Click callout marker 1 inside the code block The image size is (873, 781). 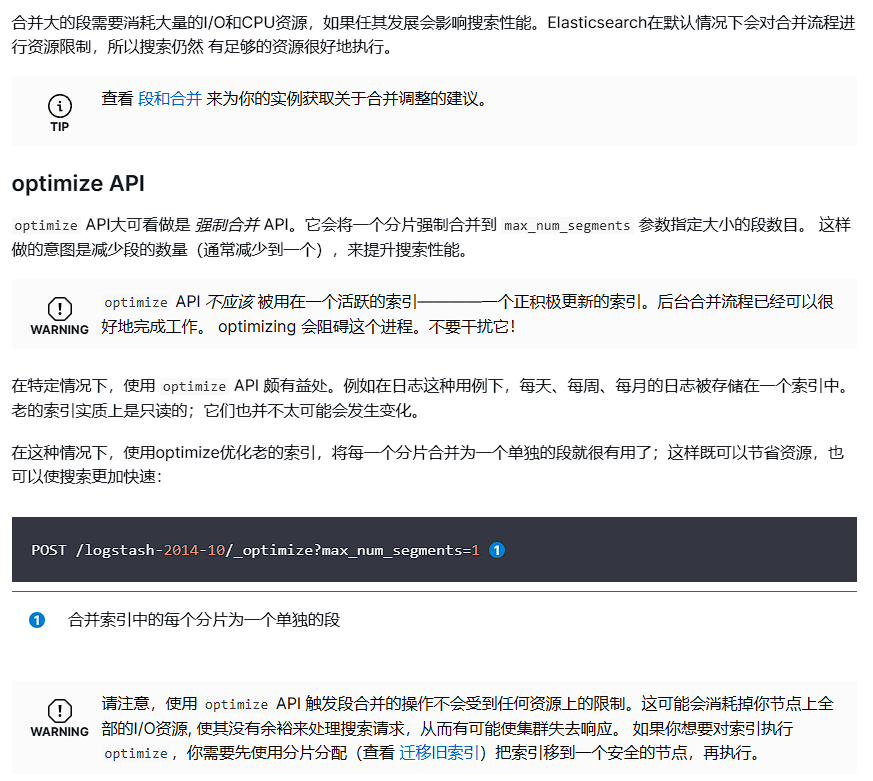click(497, 550)
